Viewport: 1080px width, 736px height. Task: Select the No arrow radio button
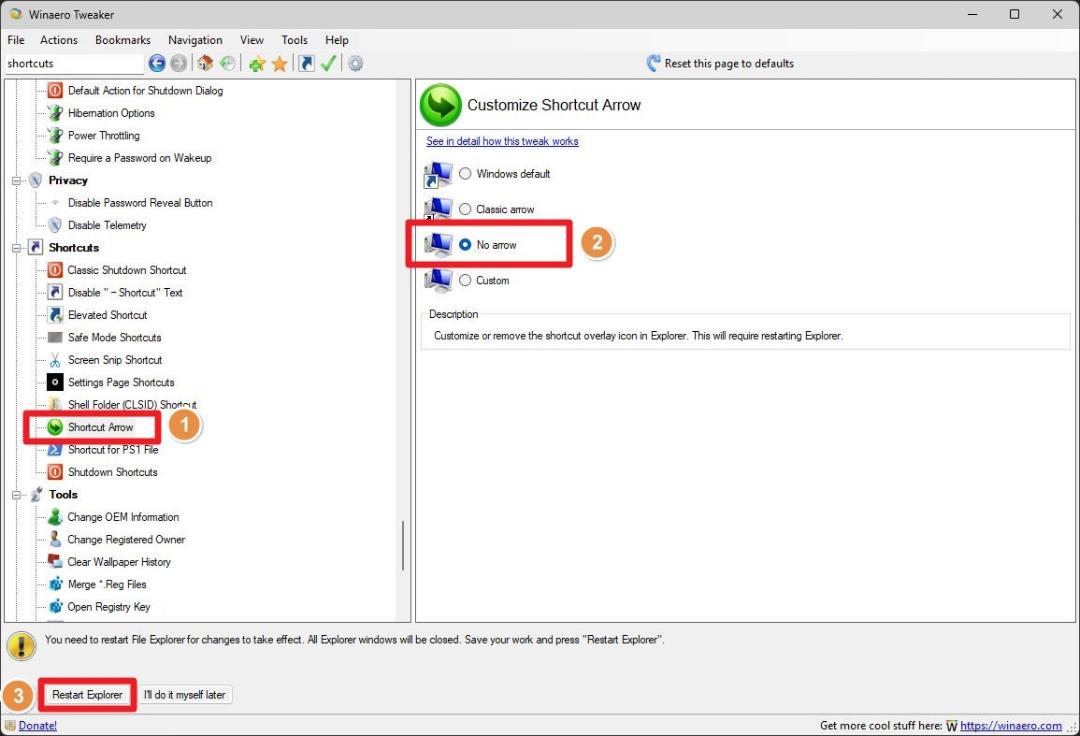(465, 244)
